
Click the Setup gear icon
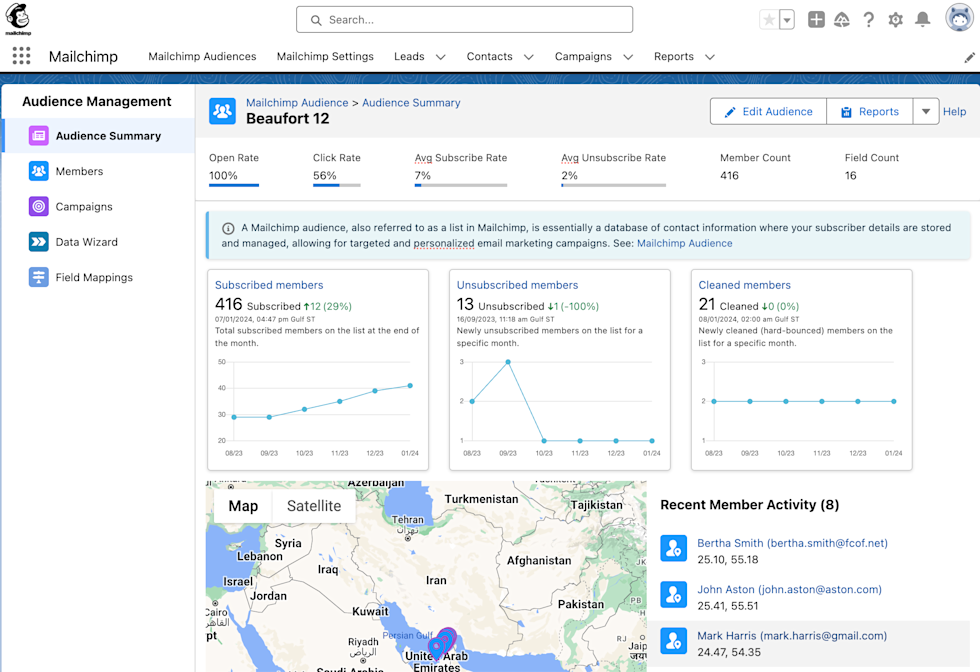[x=895, y=19]
